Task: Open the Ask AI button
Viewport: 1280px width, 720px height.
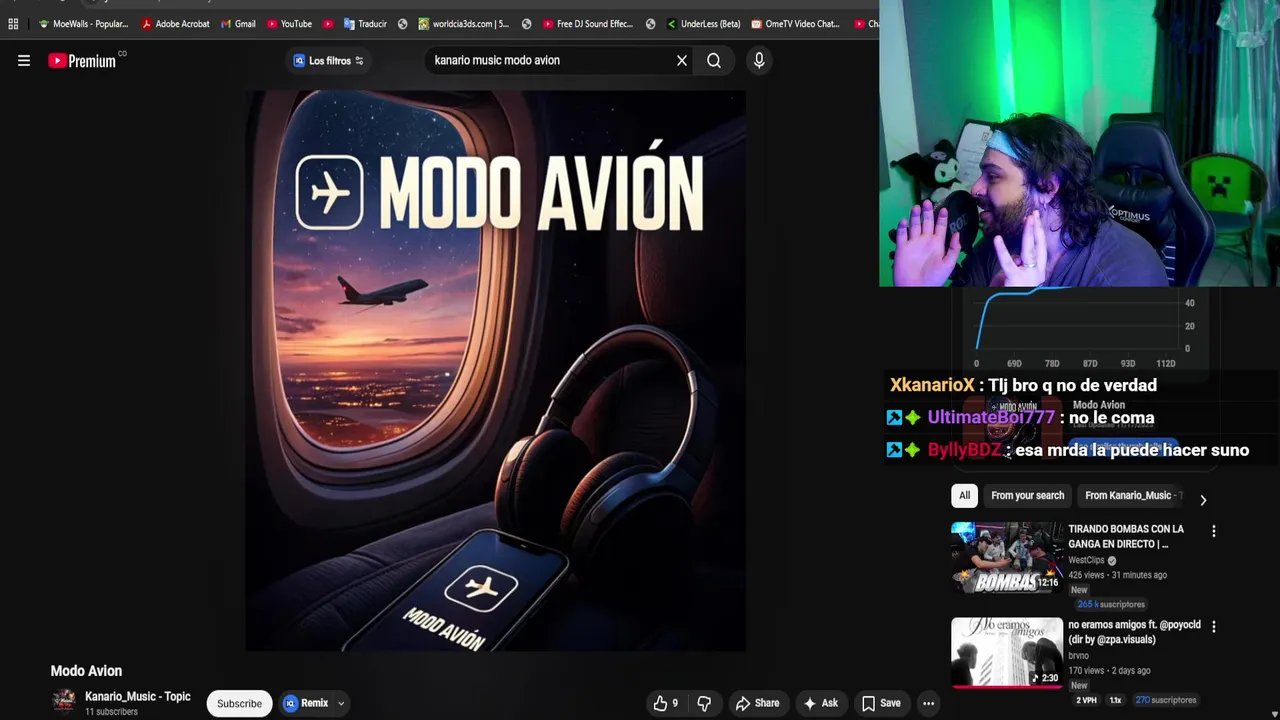Action: tap(821, 703)
